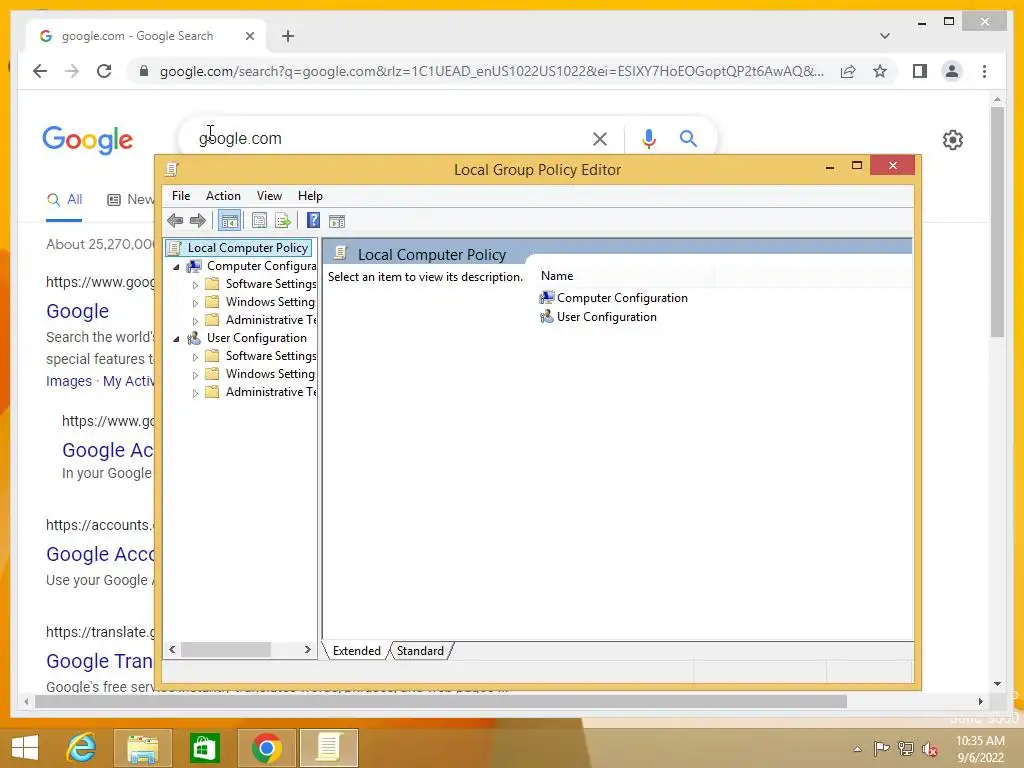Viewport: 1024px width, 768px height.
Task: Open the Action menu
Action: pyautogui.click(x=223, y=196)
